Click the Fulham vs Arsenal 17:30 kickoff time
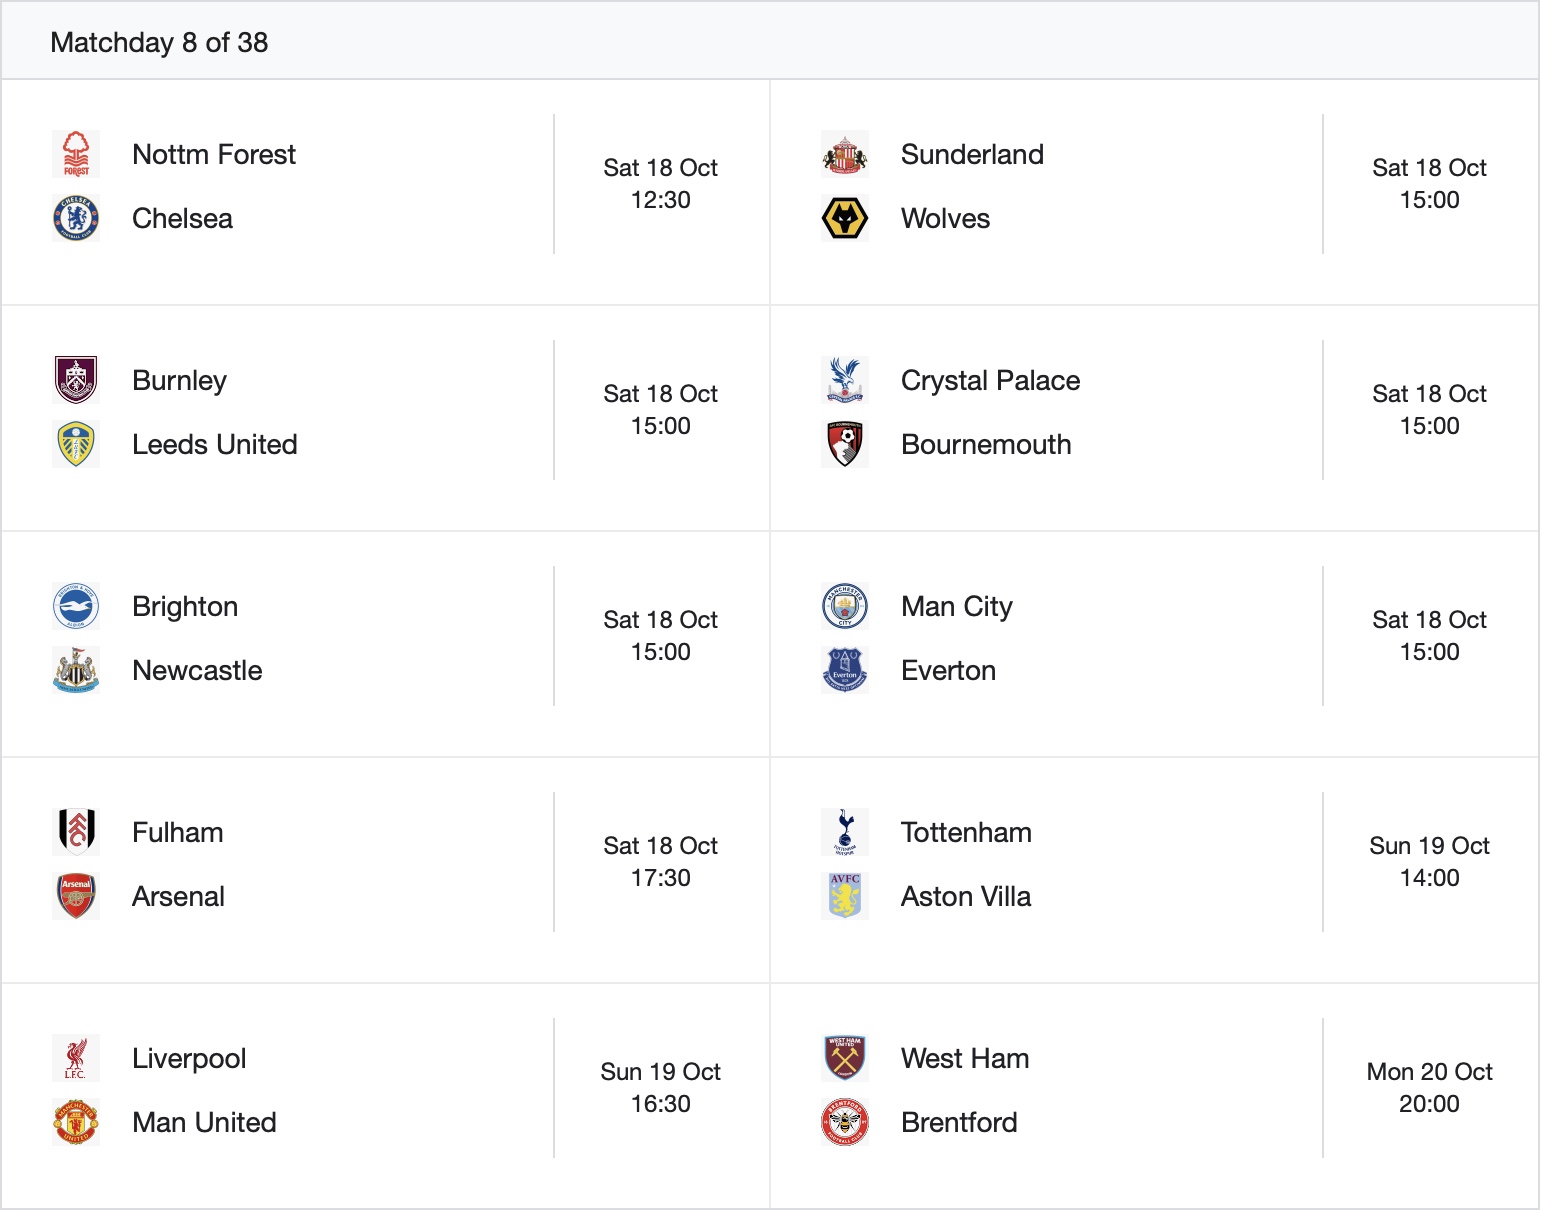Viewport: 1542px width, 1210px height. coord(660,878)
